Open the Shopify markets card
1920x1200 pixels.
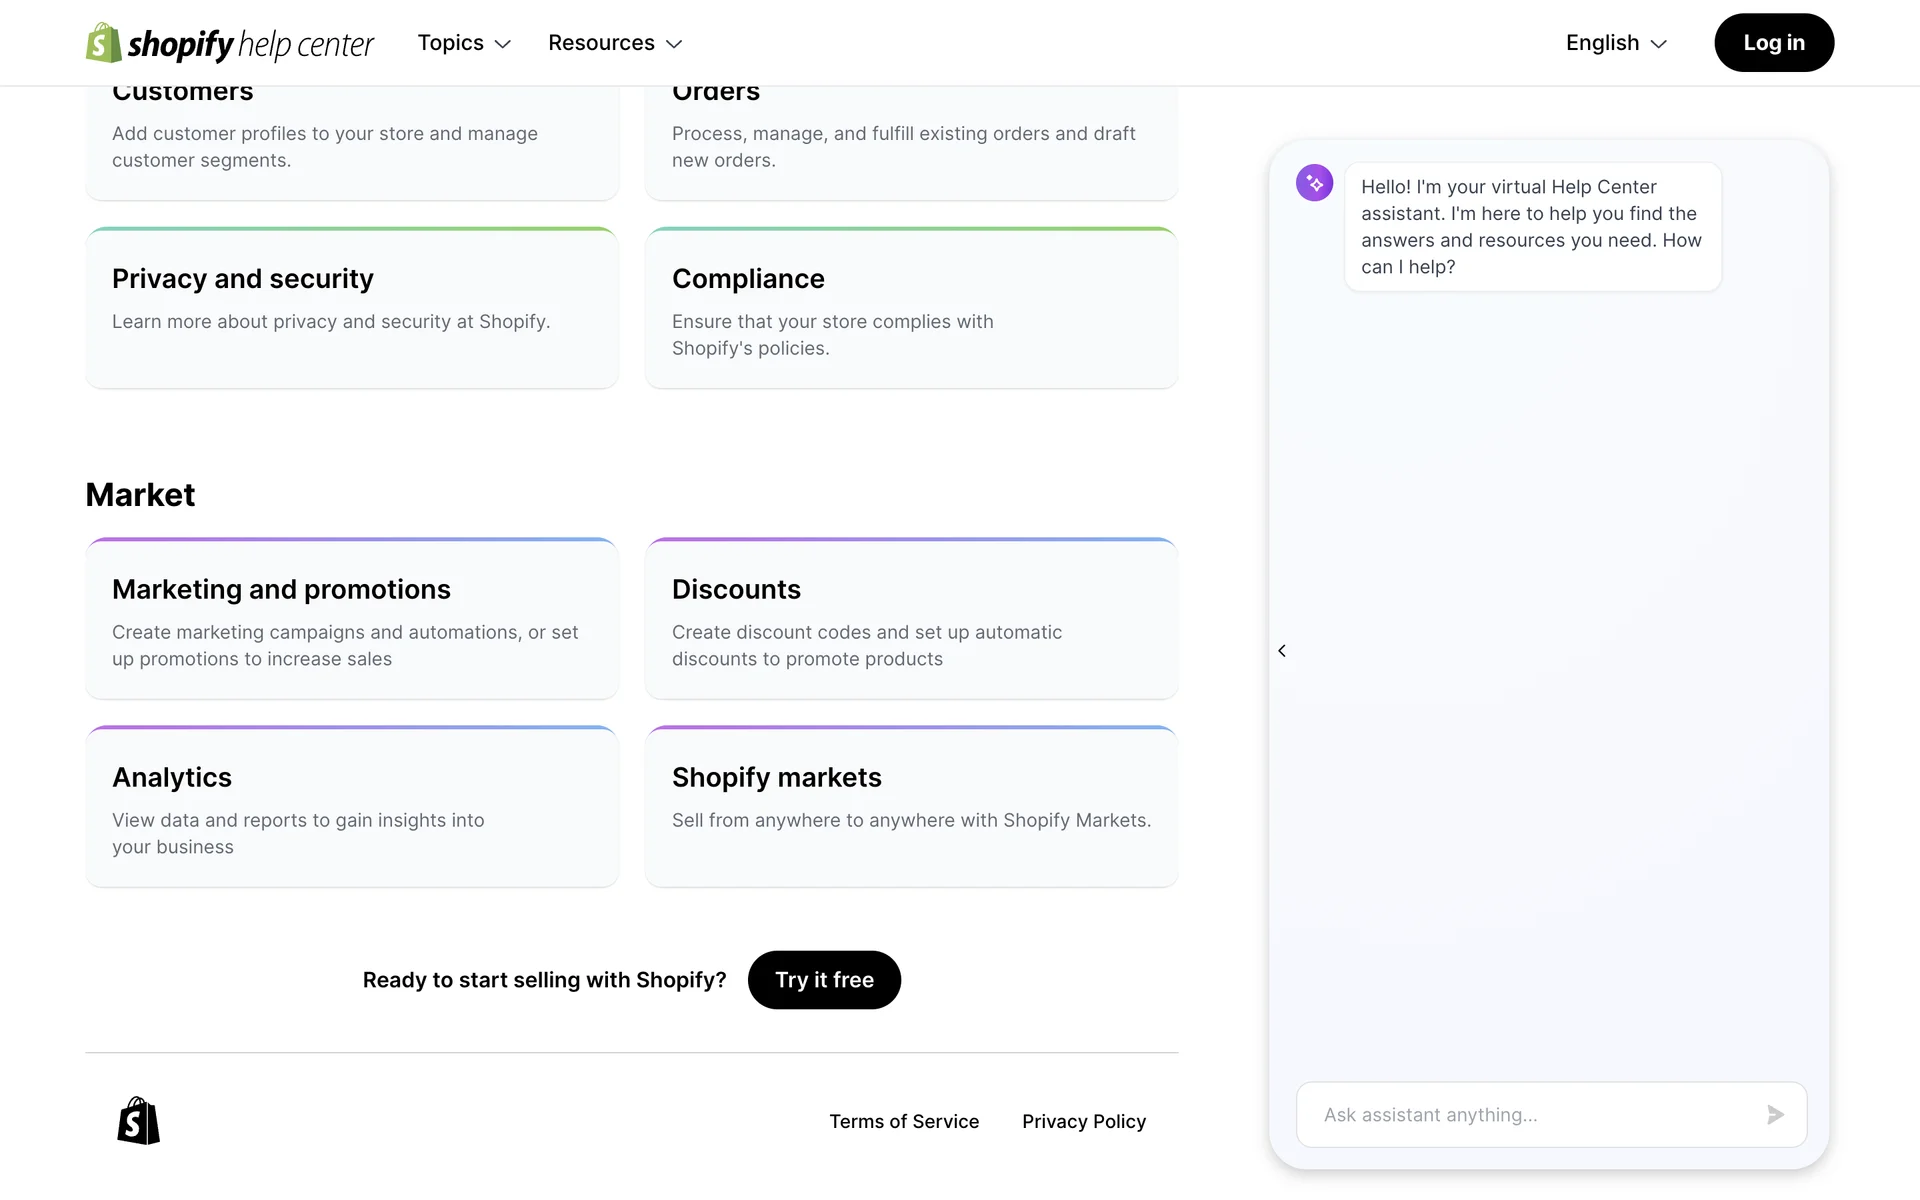[911, 807]
